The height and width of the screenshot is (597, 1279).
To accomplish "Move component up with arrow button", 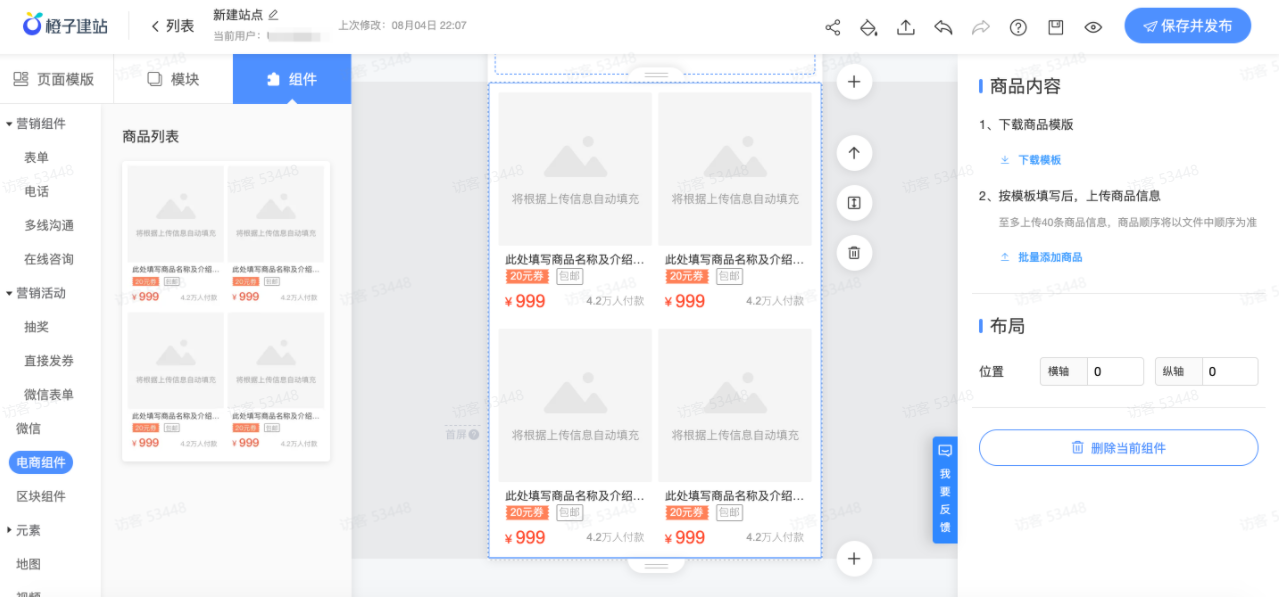I will [x=853, y=153].
